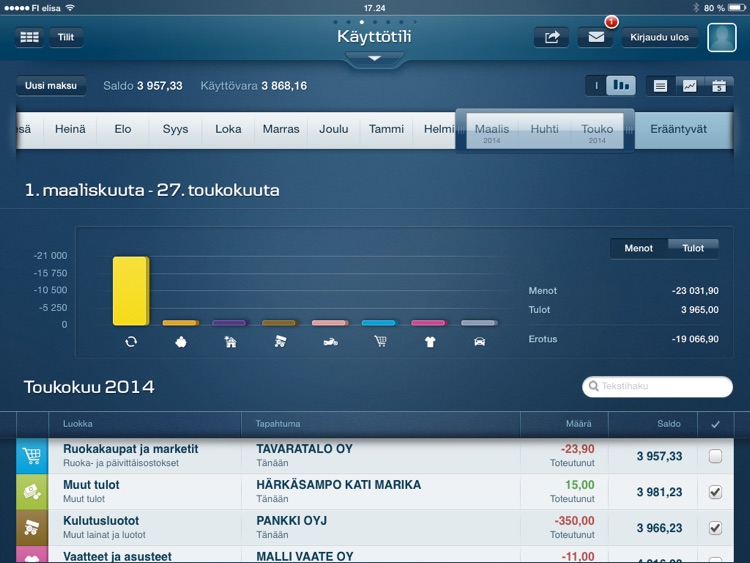Tap the share arrow icon
The height and width of the screenshot is (563, 750).
(x=551, y=37)
